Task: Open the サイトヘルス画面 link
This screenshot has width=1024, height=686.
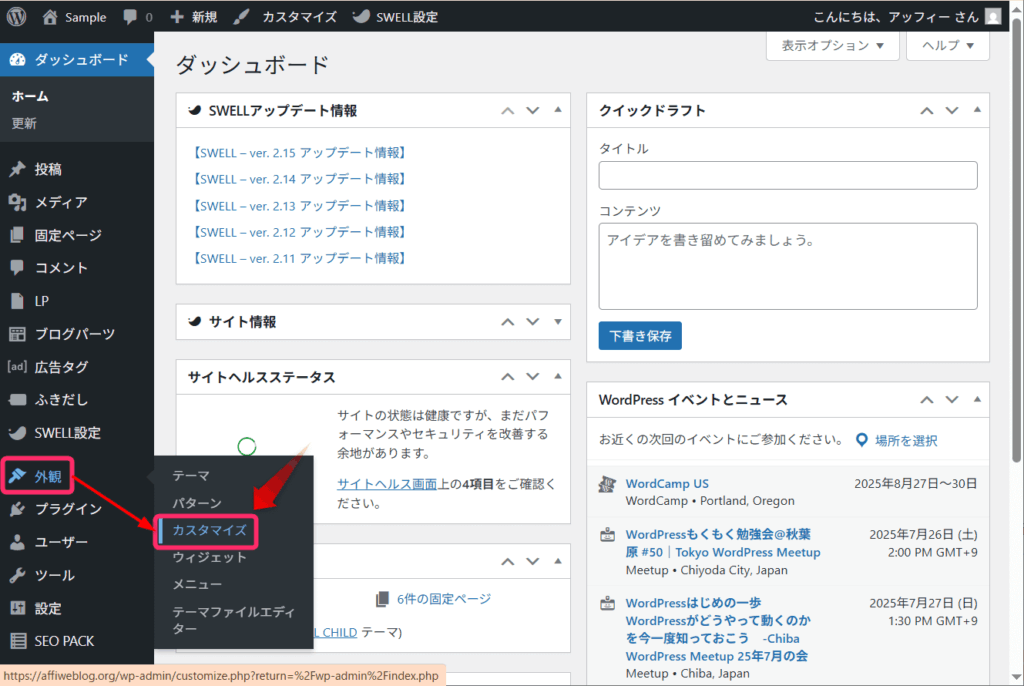Action: tap(387, 484)
